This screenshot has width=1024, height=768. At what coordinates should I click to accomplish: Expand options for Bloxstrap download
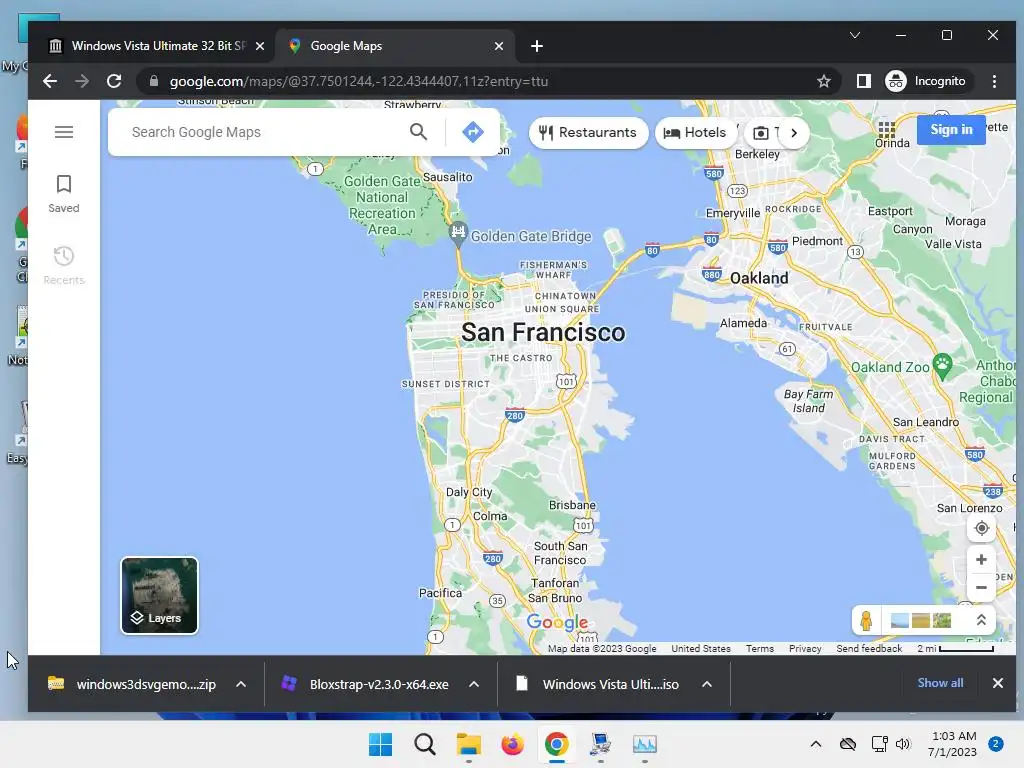coord(474,684)
